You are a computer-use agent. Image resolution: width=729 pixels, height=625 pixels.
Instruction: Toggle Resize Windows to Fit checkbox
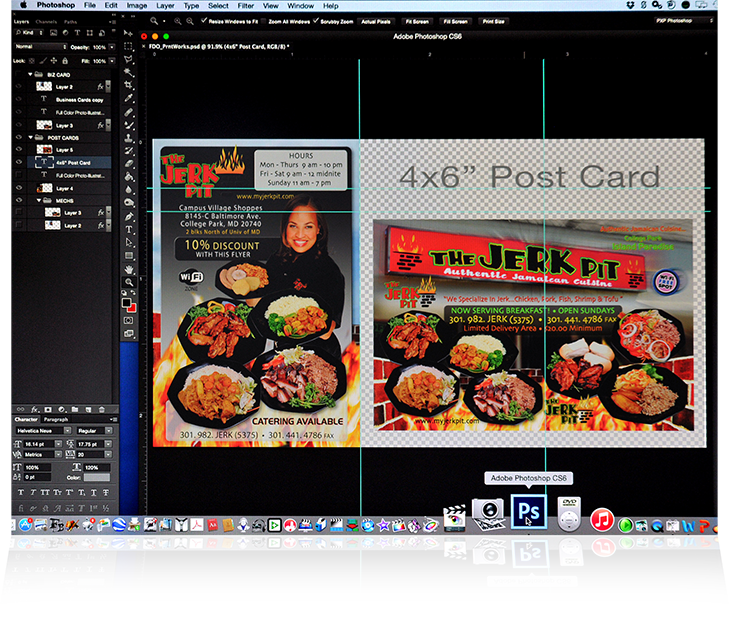click(x=204, y=21)
